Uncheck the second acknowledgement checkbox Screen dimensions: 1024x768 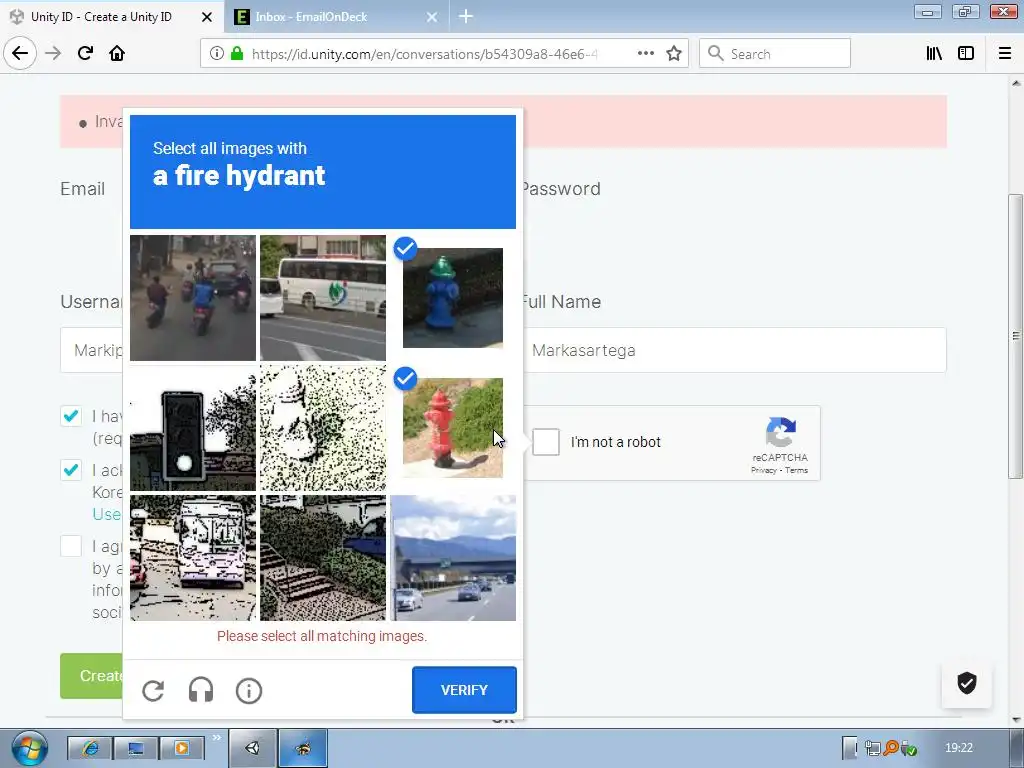tap(71, 470)
